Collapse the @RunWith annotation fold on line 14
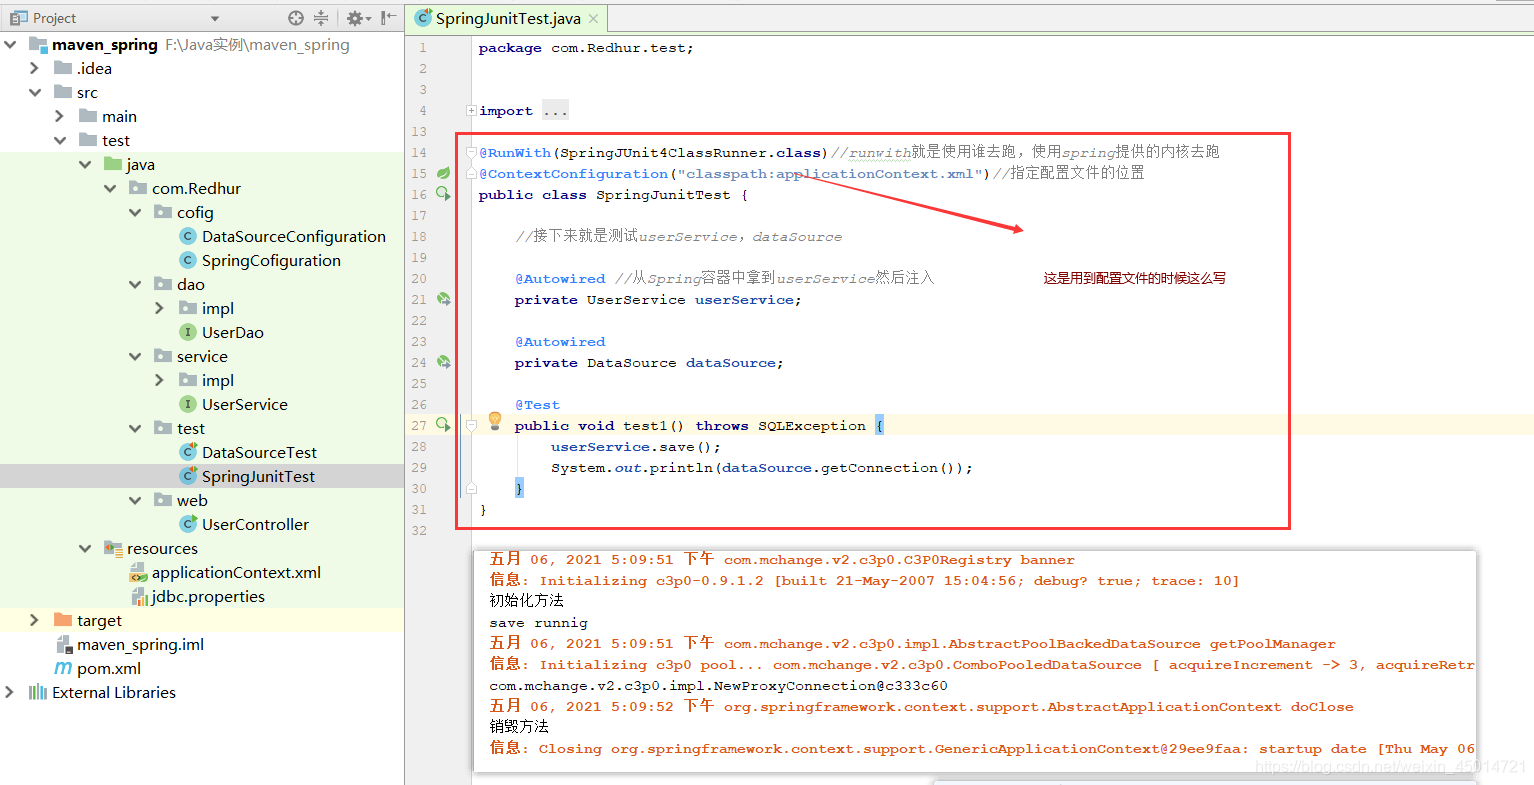 tap(471, 153)
